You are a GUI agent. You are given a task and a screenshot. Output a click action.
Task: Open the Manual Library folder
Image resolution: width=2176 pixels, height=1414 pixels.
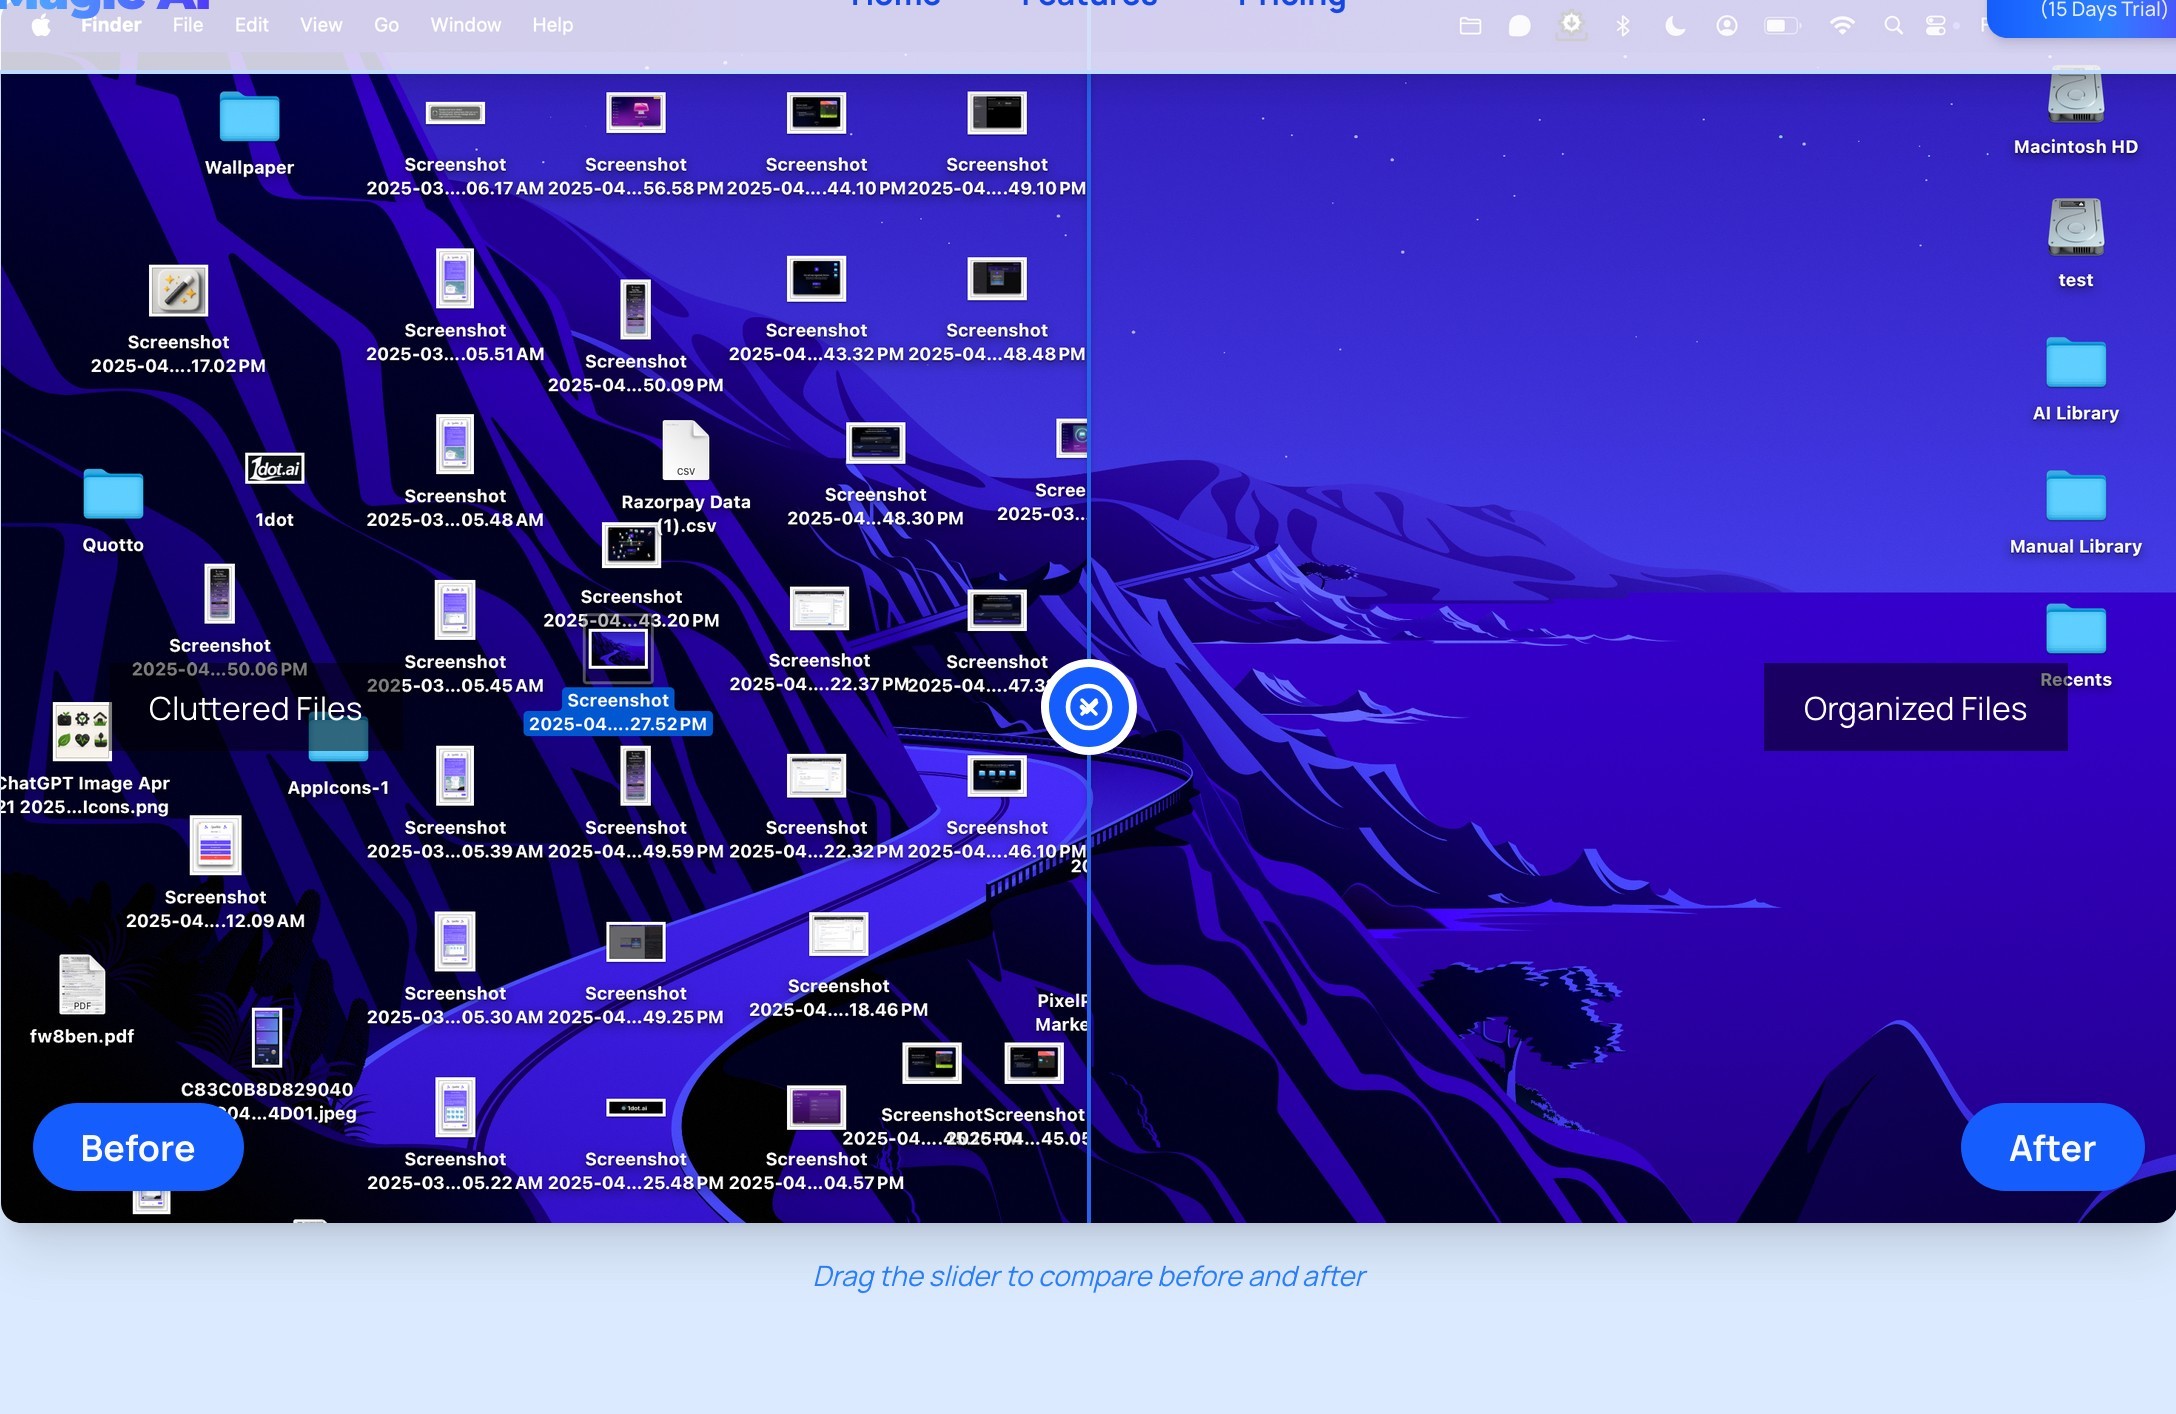click(2075, 496)
